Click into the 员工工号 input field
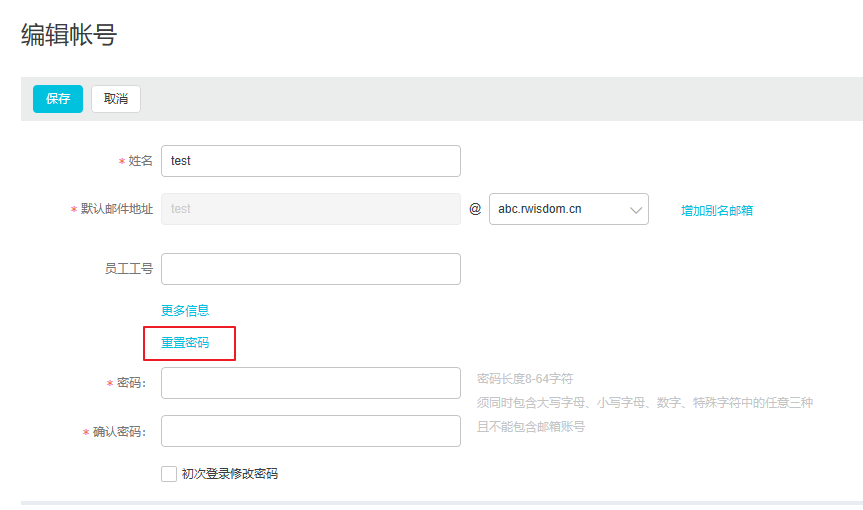Viewport: 863px width, 510px height. tap(310, 269)
